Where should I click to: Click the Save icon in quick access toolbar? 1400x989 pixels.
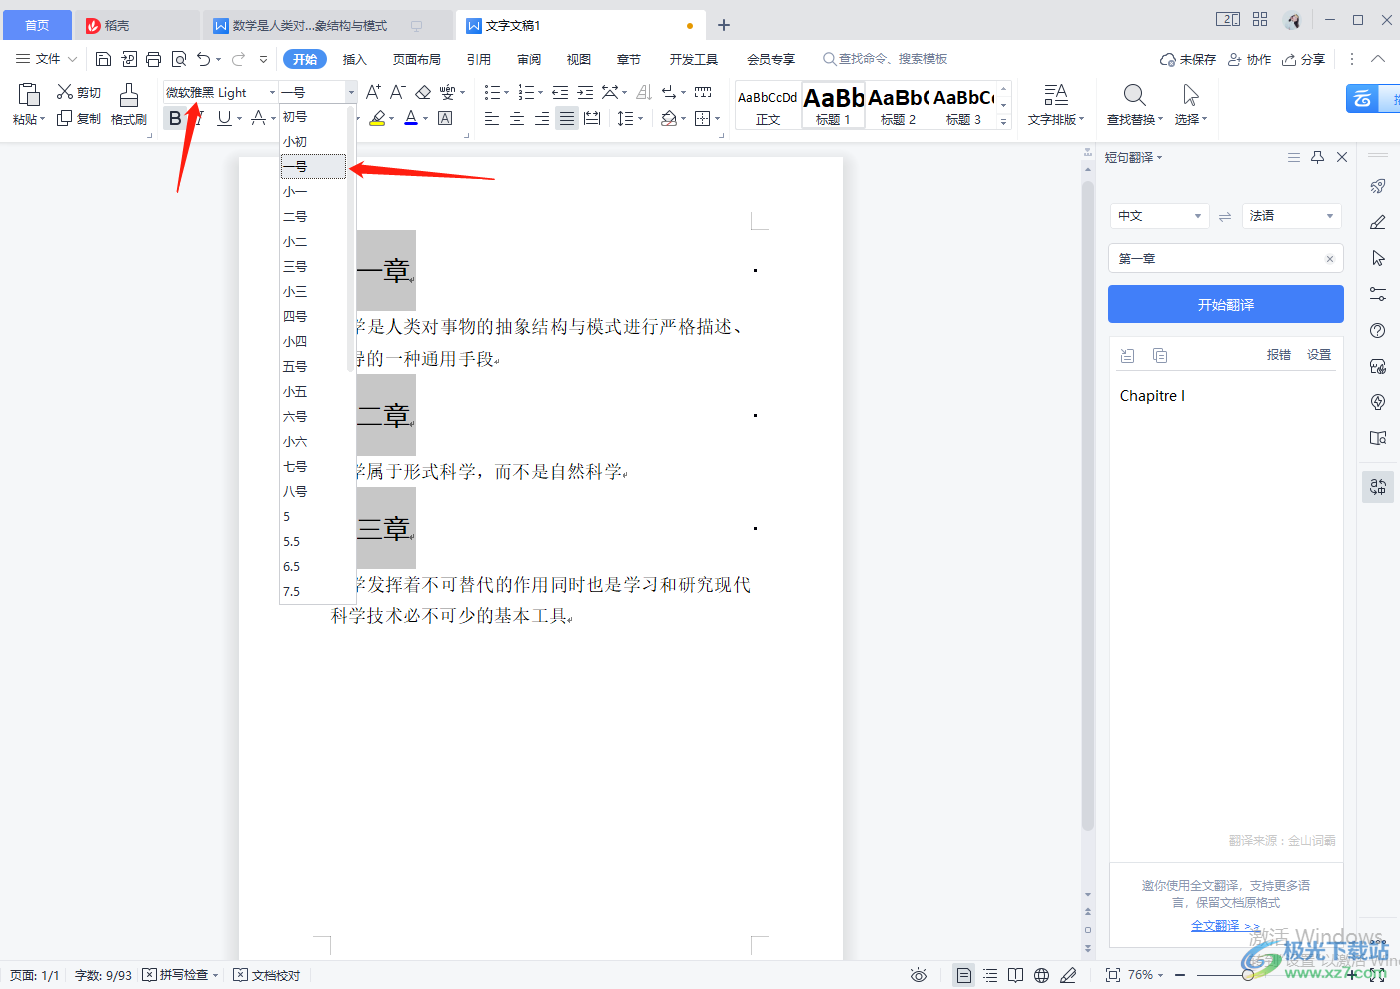coord(103,59)
